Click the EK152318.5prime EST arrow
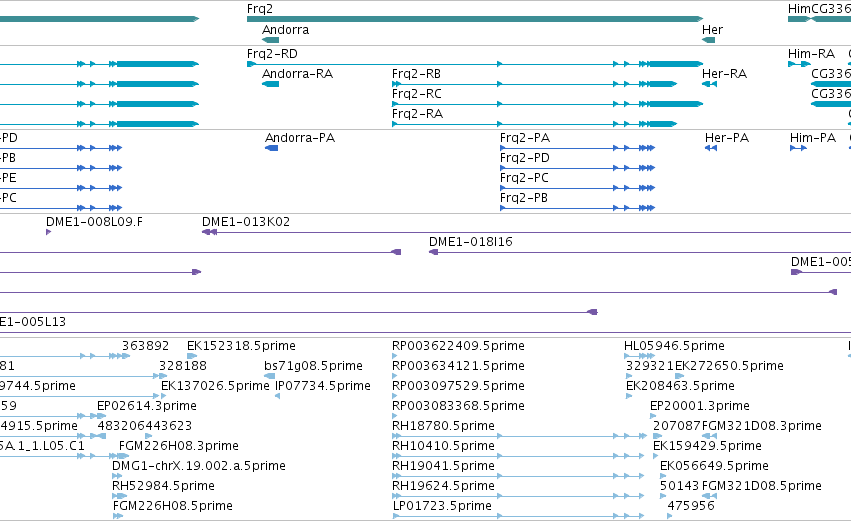Screen dimensions: 851x521 coord(192,356)
